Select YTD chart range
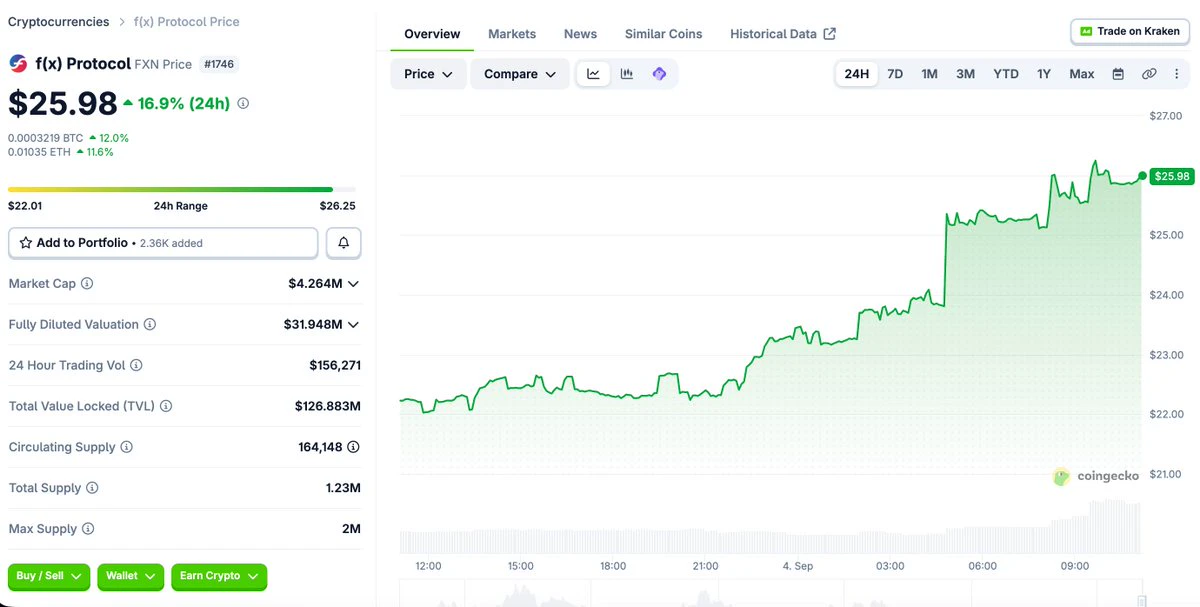Screen dimensions: 1200x607 click(1006, 74)
